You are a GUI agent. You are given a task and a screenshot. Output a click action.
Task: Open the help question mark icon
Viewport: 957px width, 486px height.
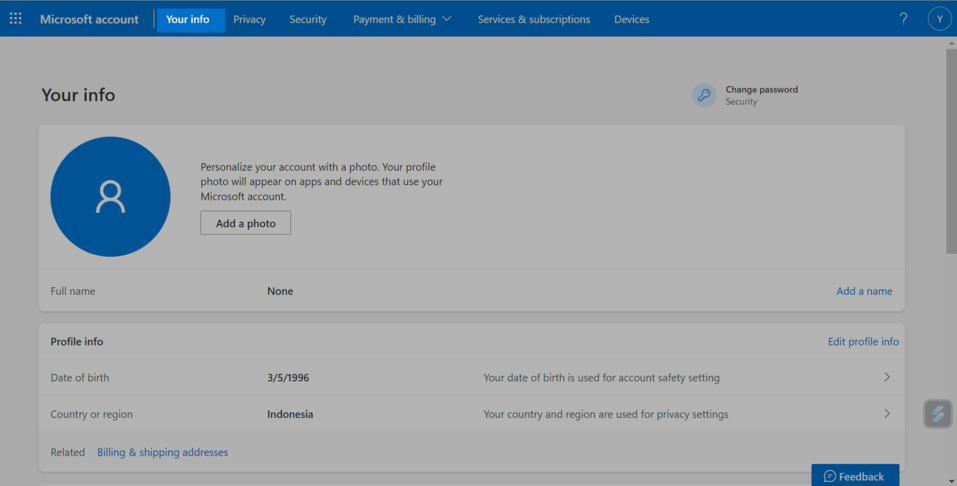tap(903, 19)
